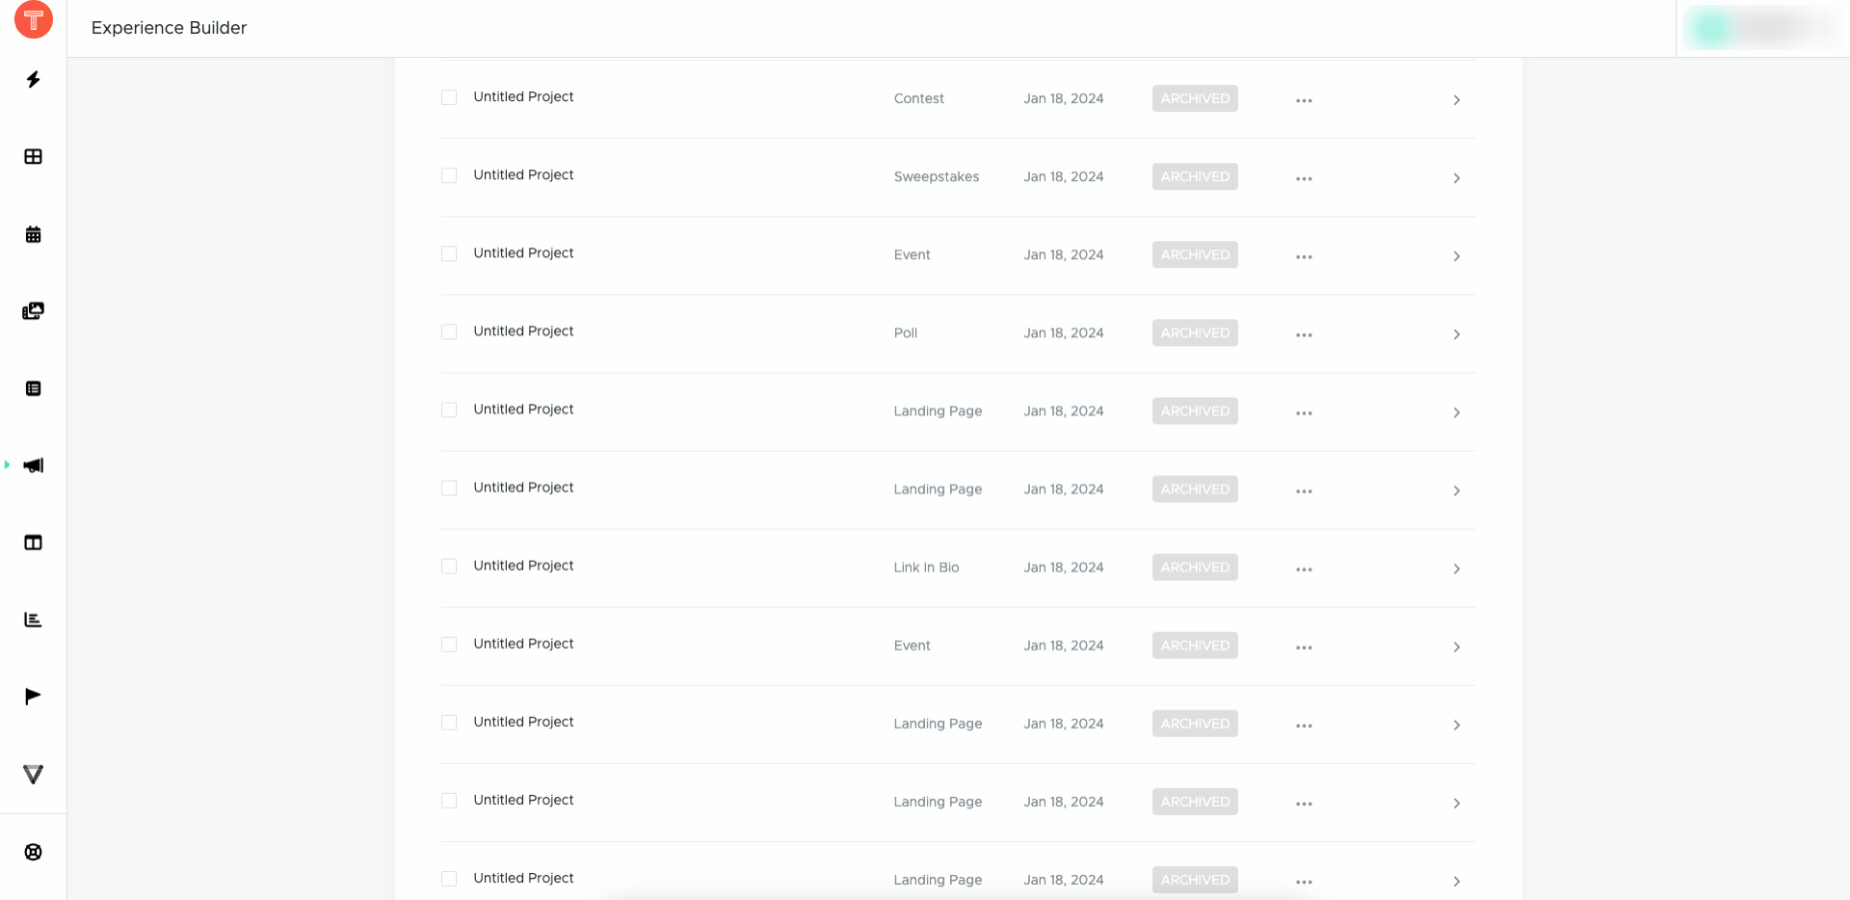Select checkbox of Event row below Link In Bio
Screen dimensions: 1850x900
point(449,644)
